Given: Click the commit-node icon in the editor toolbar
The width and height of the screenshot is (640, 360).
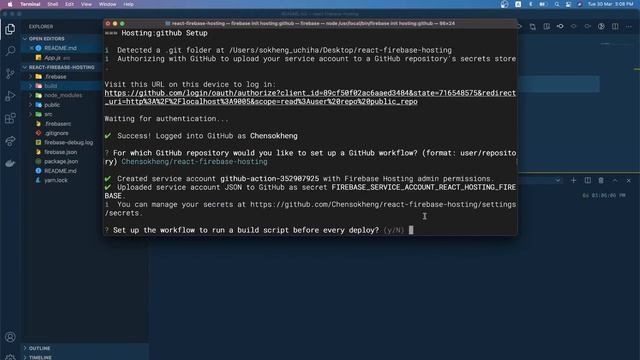Looking at the screenshot, I should point(560,27).
